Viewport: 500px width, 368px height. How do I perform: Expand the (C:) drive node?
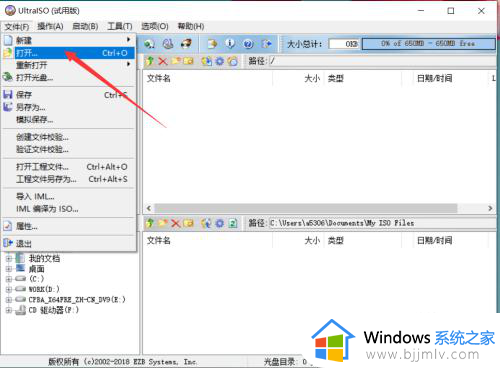(x=9, y=279)
